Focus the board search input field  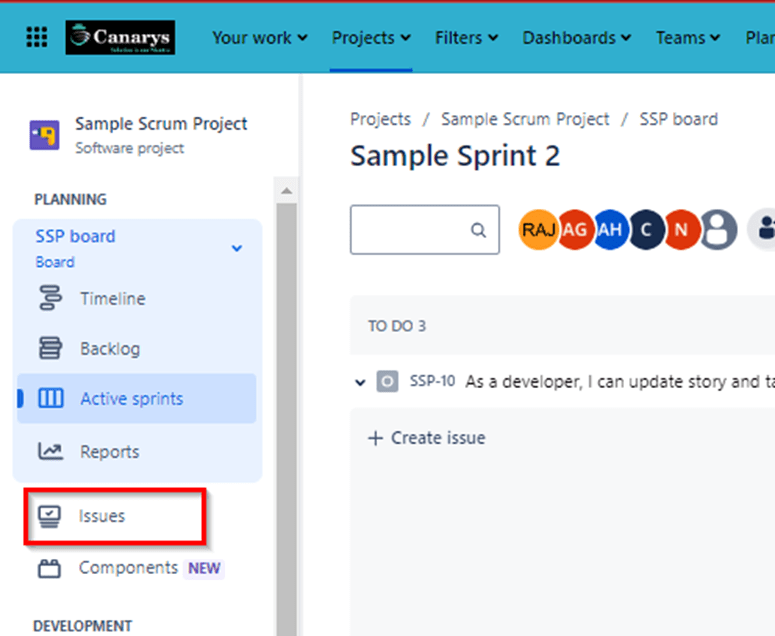coord(425,230)
